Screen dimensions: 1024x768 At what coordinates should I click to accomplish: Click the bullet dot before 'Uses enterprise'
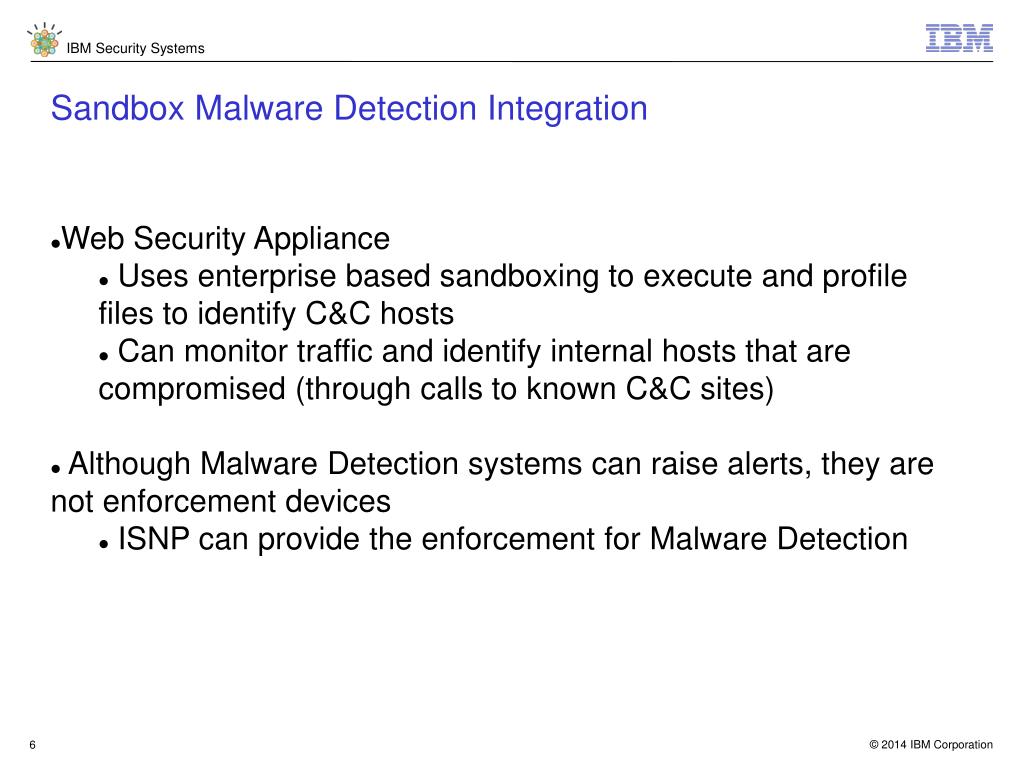click(103, 281)
